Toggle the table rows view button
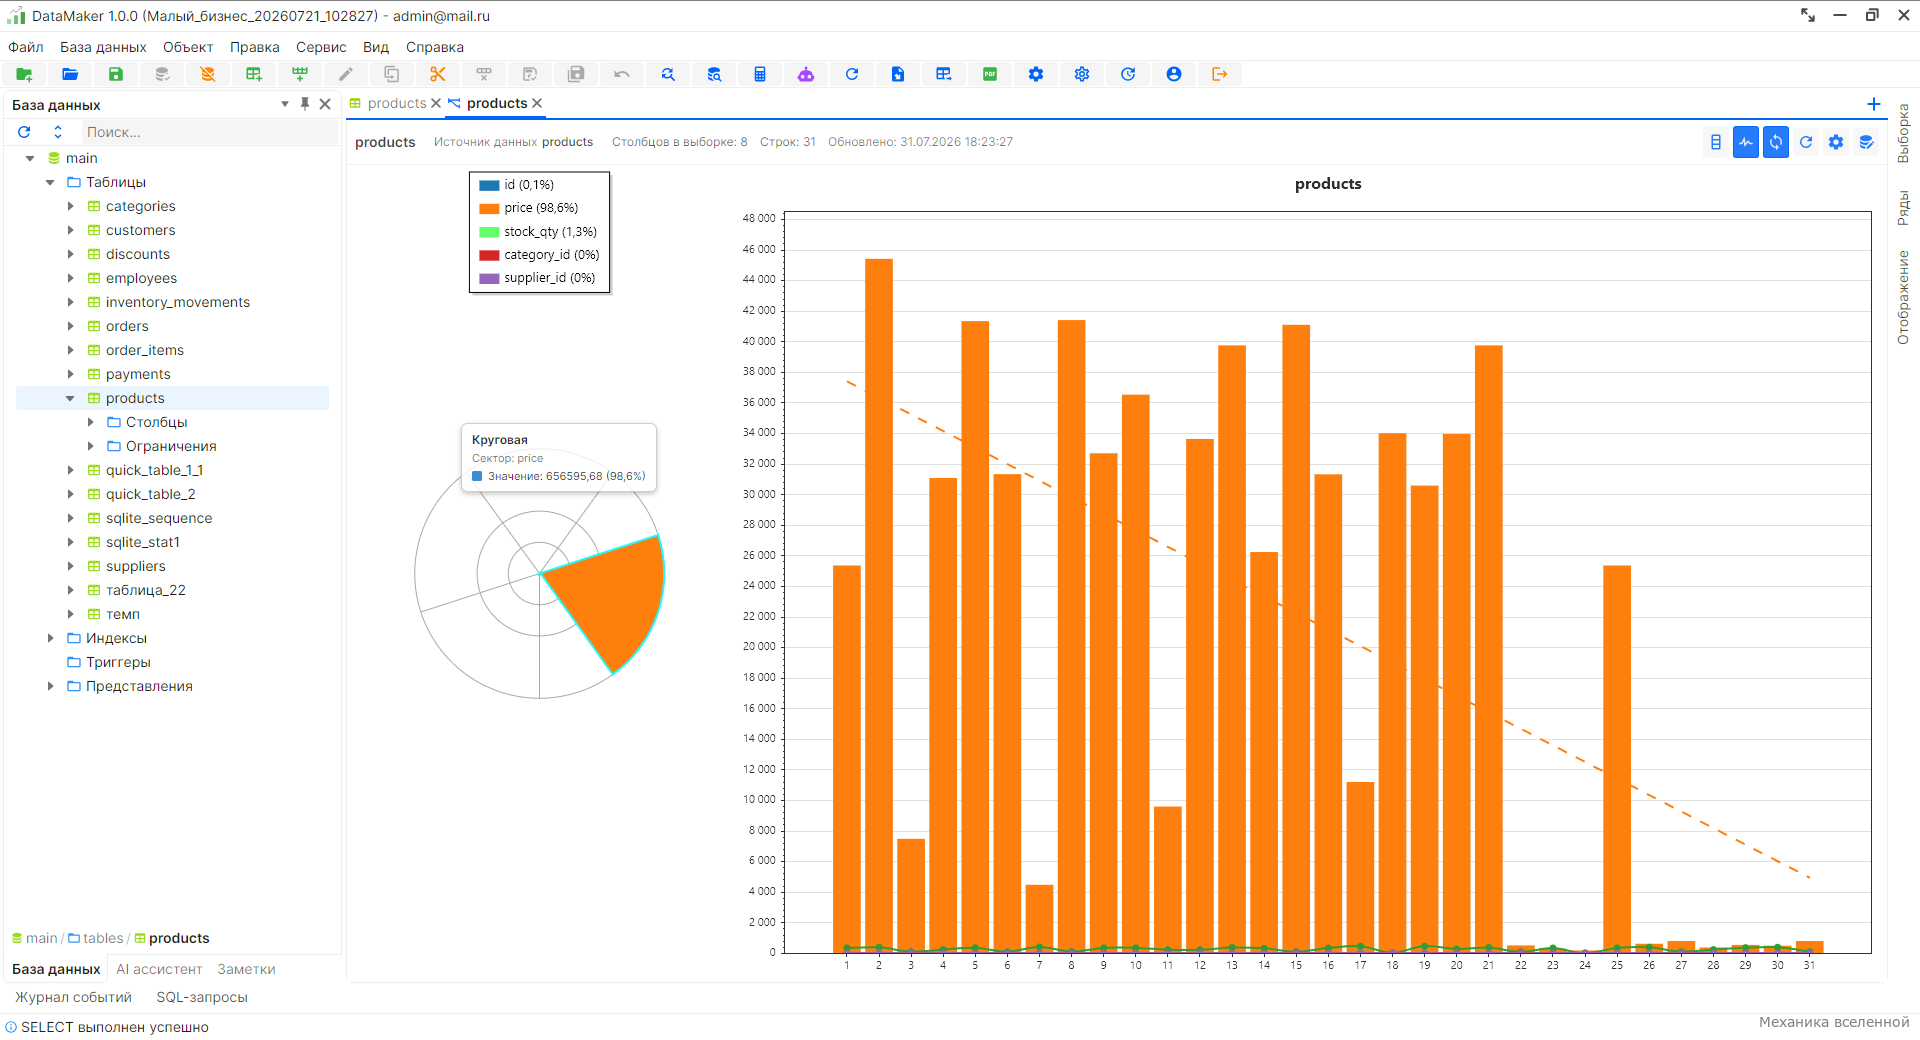The height and width of the screenshot is (1040, 1920). [x=1716, y=142]
